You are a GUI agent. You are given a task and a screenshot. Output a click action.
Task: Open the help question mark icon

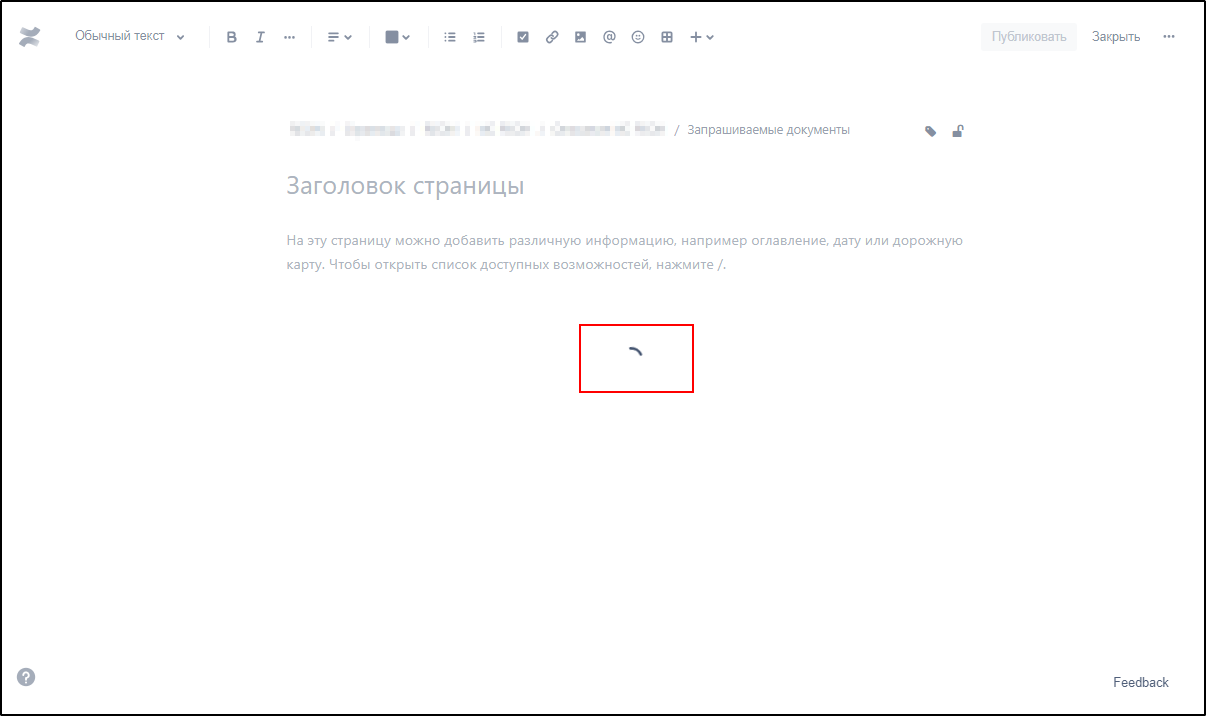(27, 677)
